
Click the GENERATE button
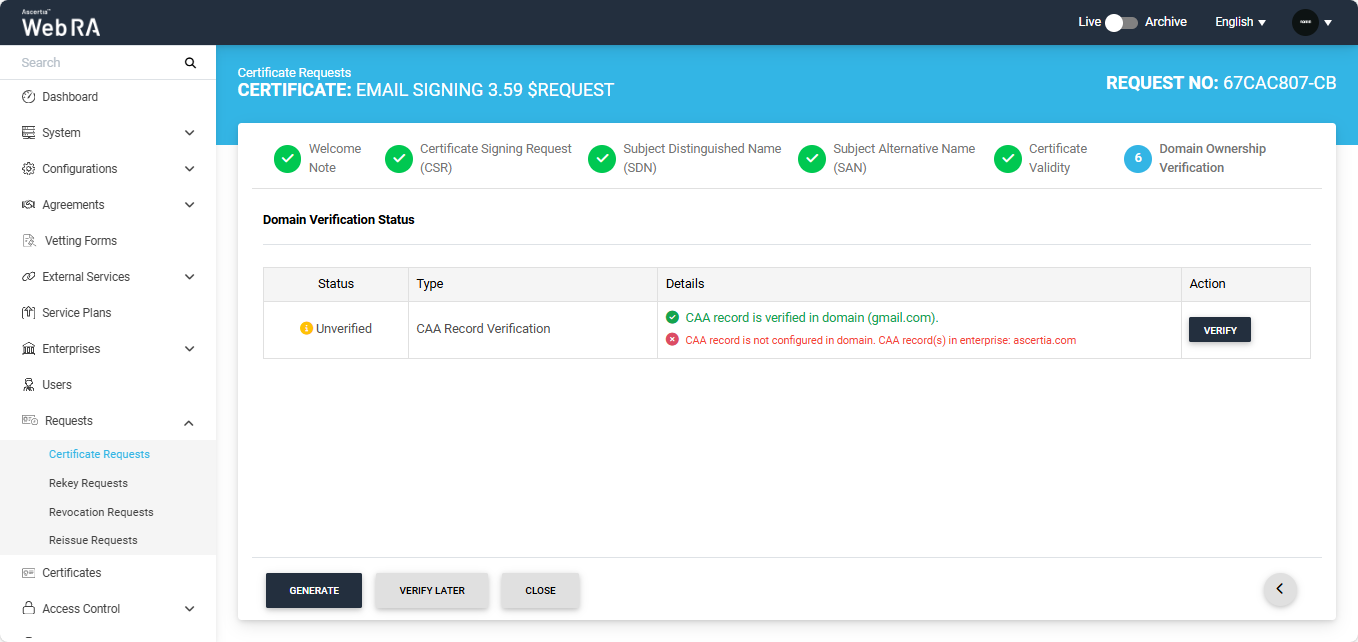(314, 591)
